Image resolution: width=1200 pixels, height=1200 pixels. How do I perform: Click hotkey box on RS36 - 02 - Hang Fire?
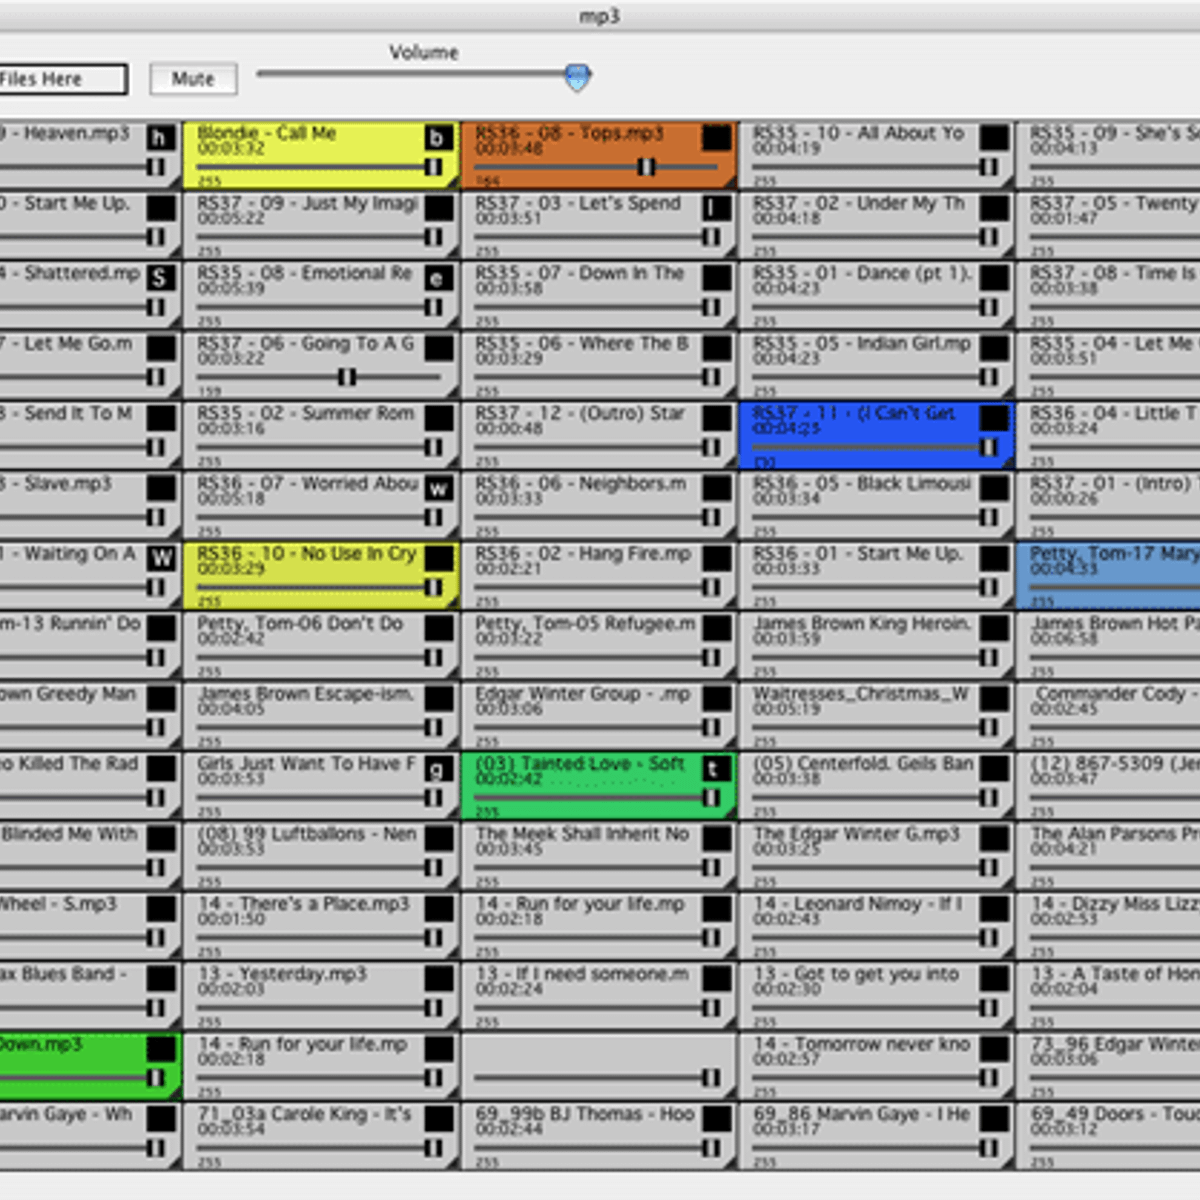point(716,558)
